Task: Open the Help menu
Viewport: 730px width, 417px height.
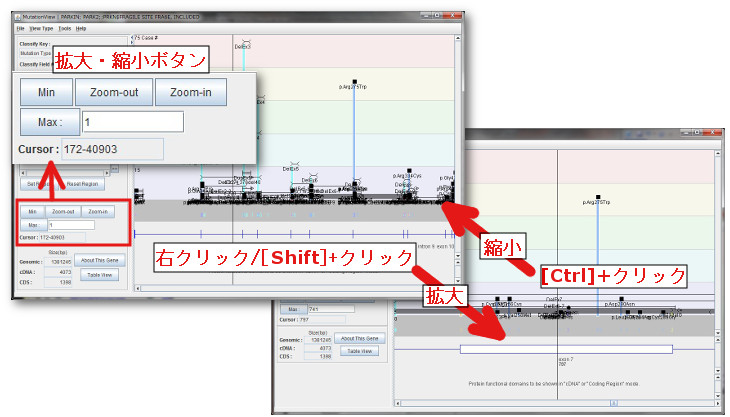Action: click(x=82, y=29)
